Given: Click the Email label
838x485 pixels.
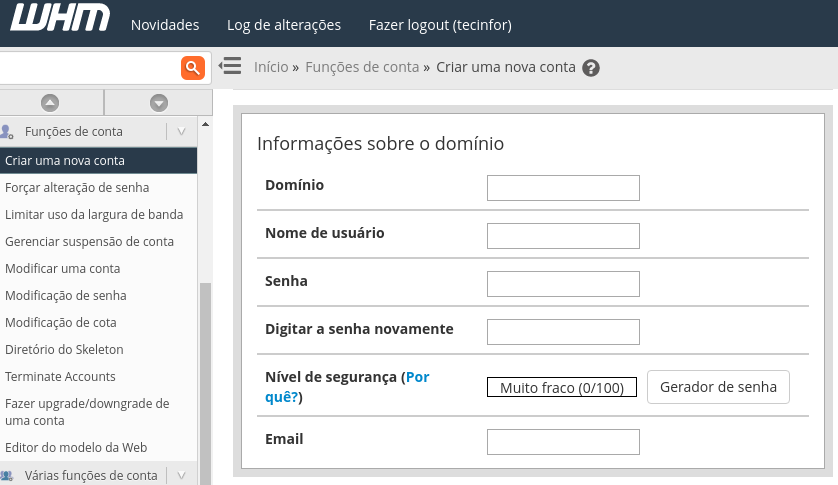Looking at the screenshot, I should click(x=284, y=439).
